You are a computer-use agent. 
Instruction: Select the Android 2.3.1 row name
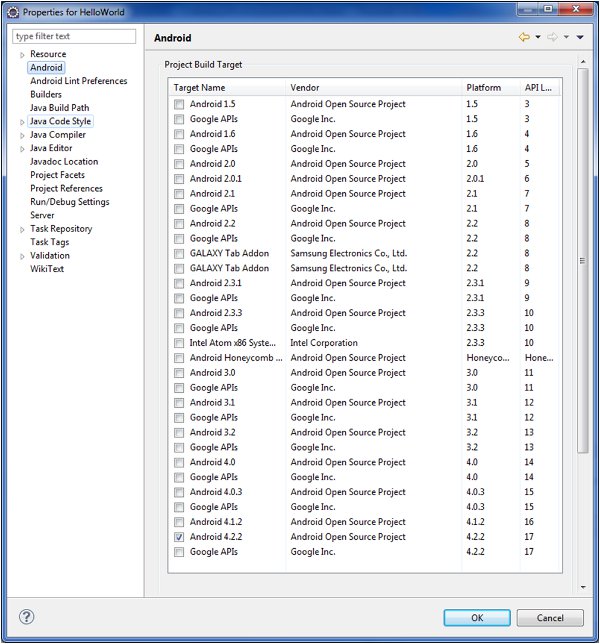pos(216,283)
